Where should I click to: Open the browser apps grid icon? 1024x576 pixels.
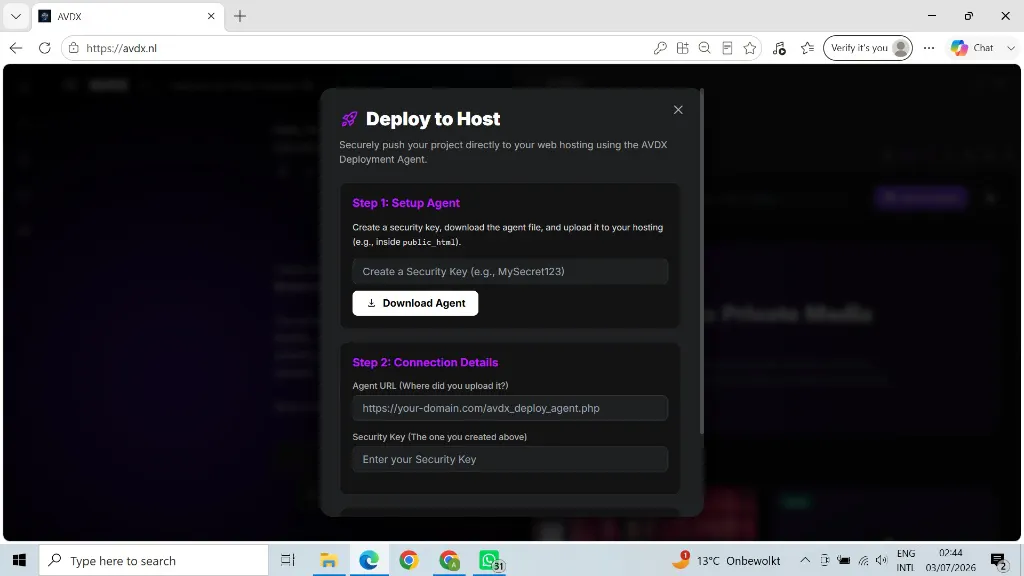coord(682,48)
